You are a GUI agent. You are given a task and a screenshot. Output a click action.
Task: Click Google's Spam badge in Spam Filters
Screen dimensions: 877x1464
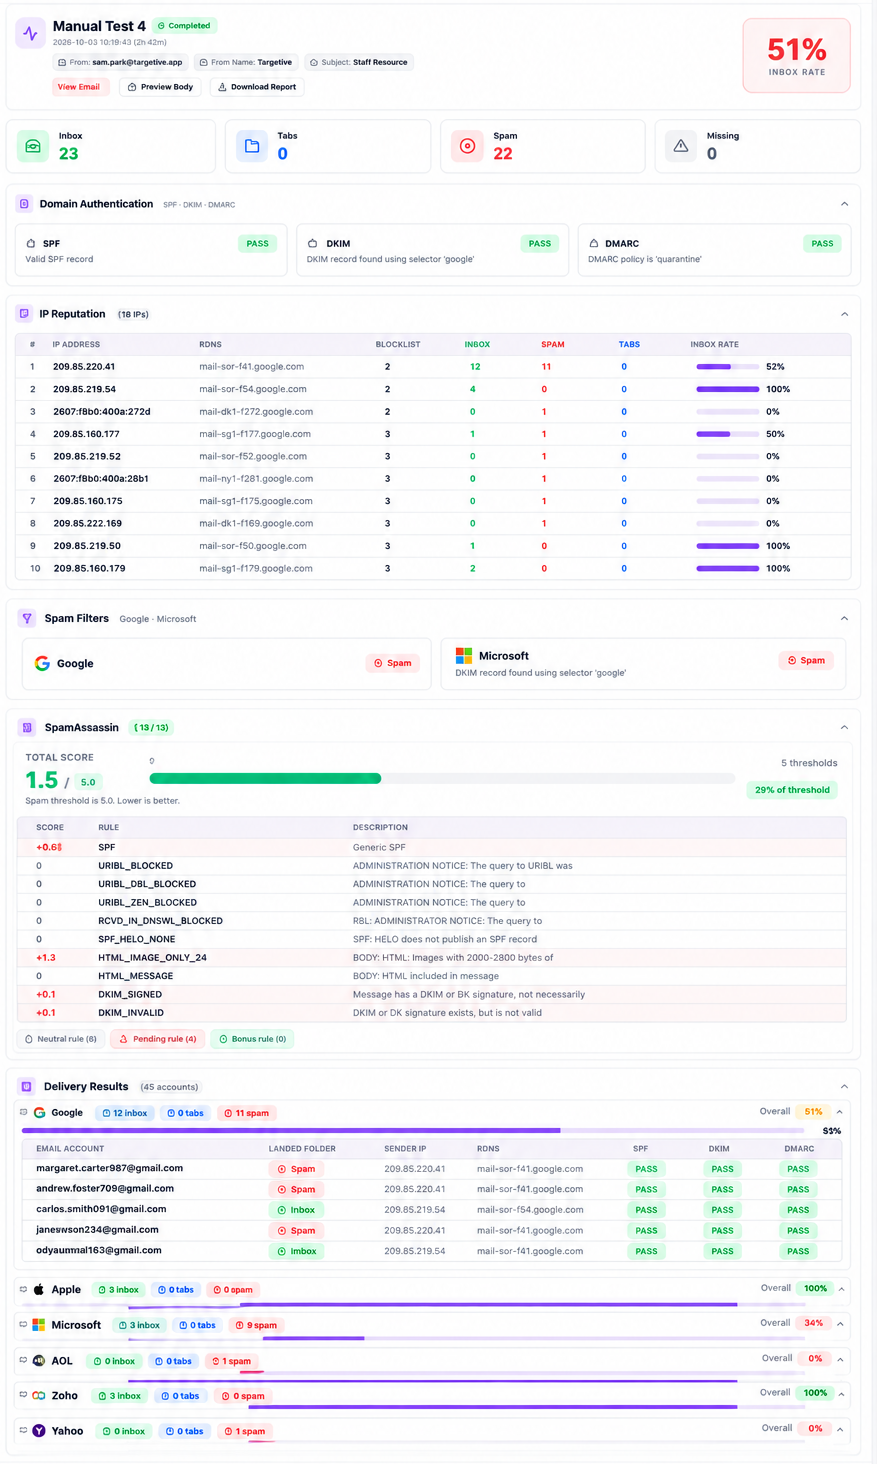pos(393,663)
